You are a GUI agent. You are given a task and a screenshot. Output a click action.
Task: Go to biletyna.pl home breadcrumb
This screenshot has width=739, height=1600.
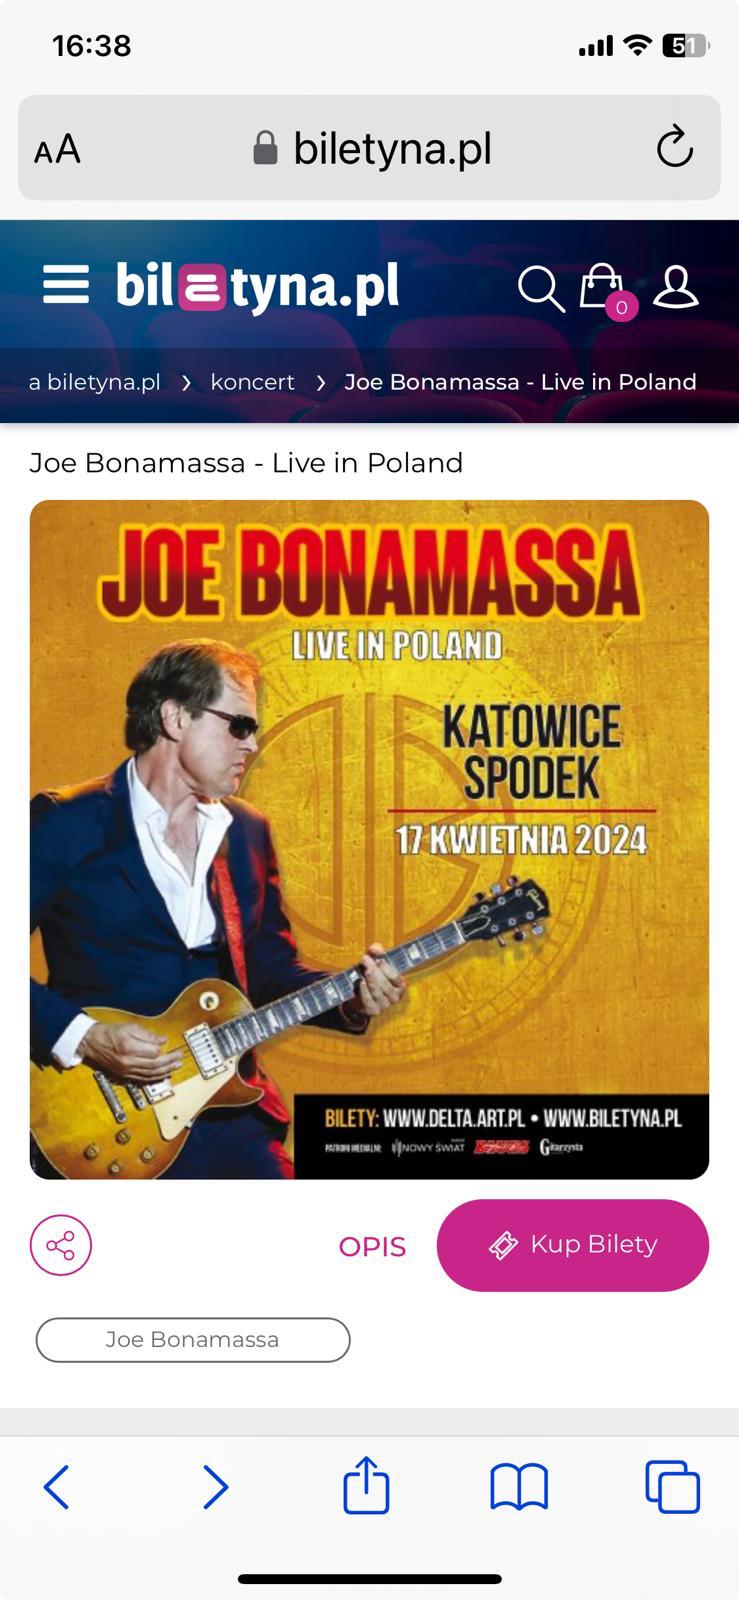94,382
